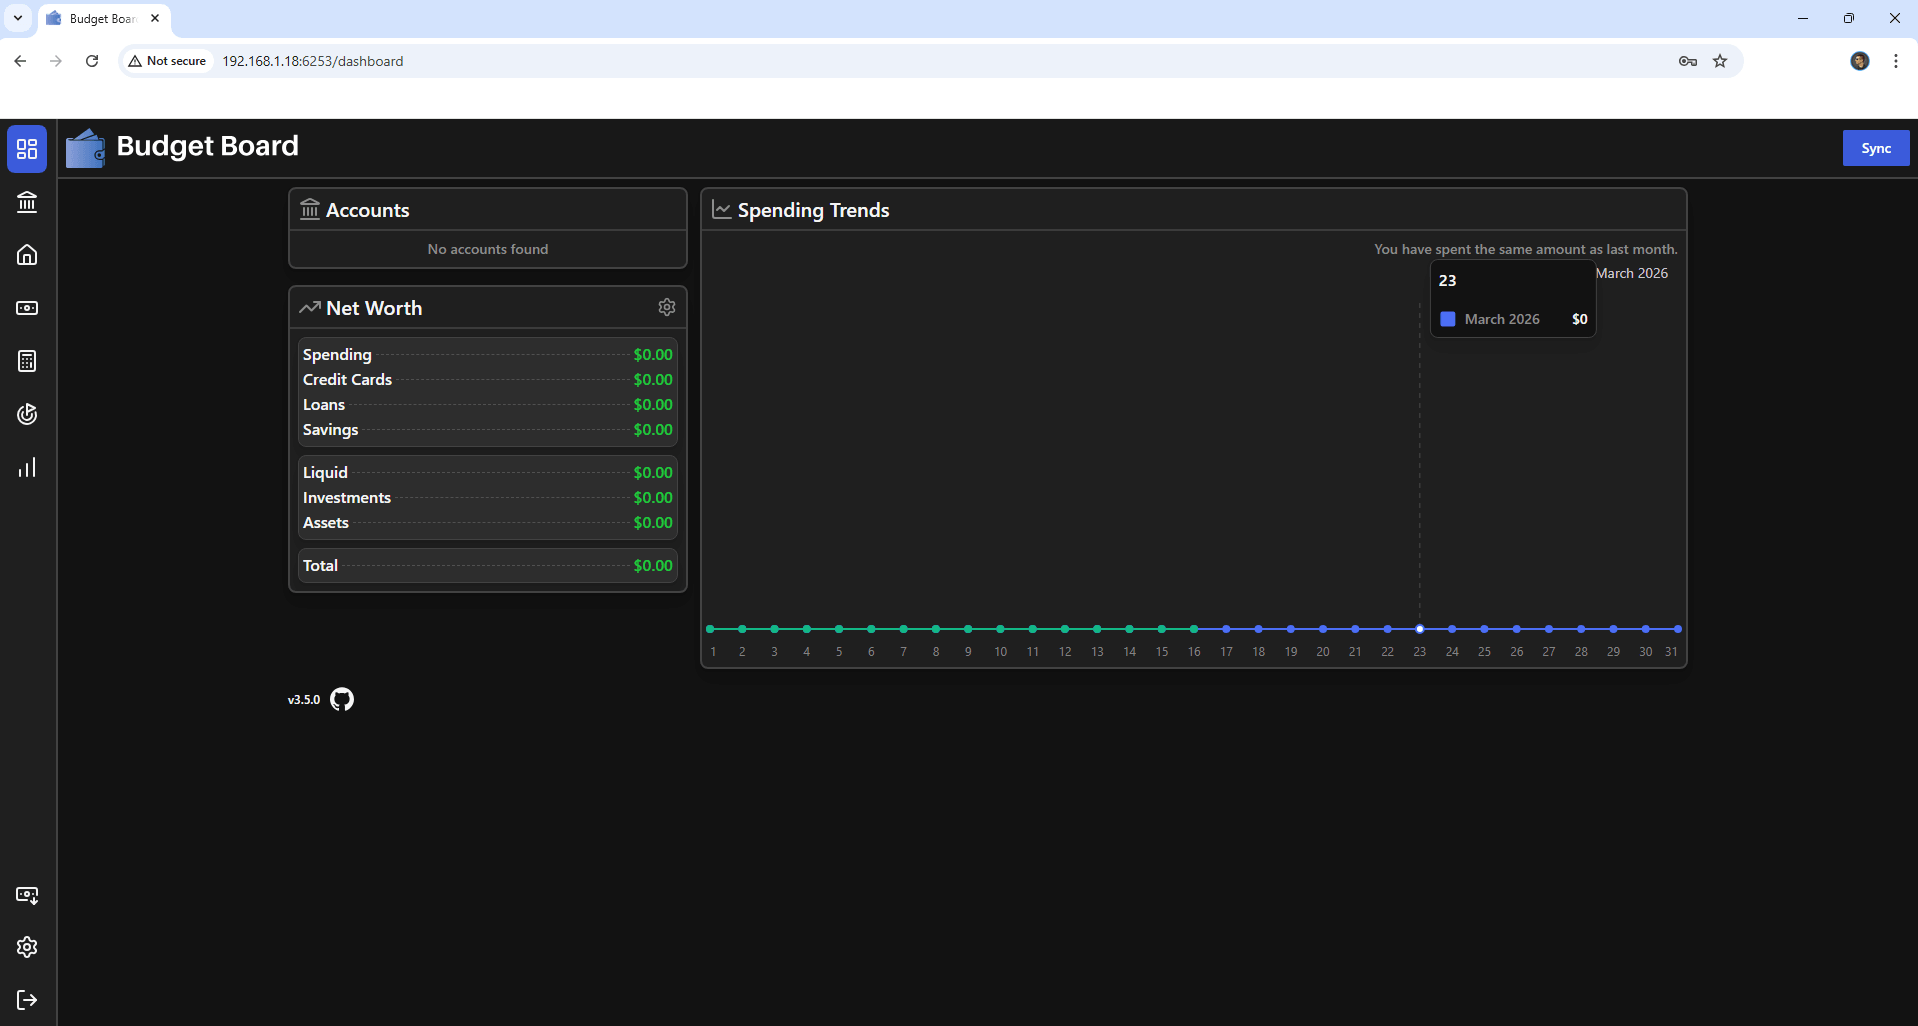Open the Accounts page bank icon in sidebar
The width and height of the screenshot is (1918, 1026).
coord(27,203)
